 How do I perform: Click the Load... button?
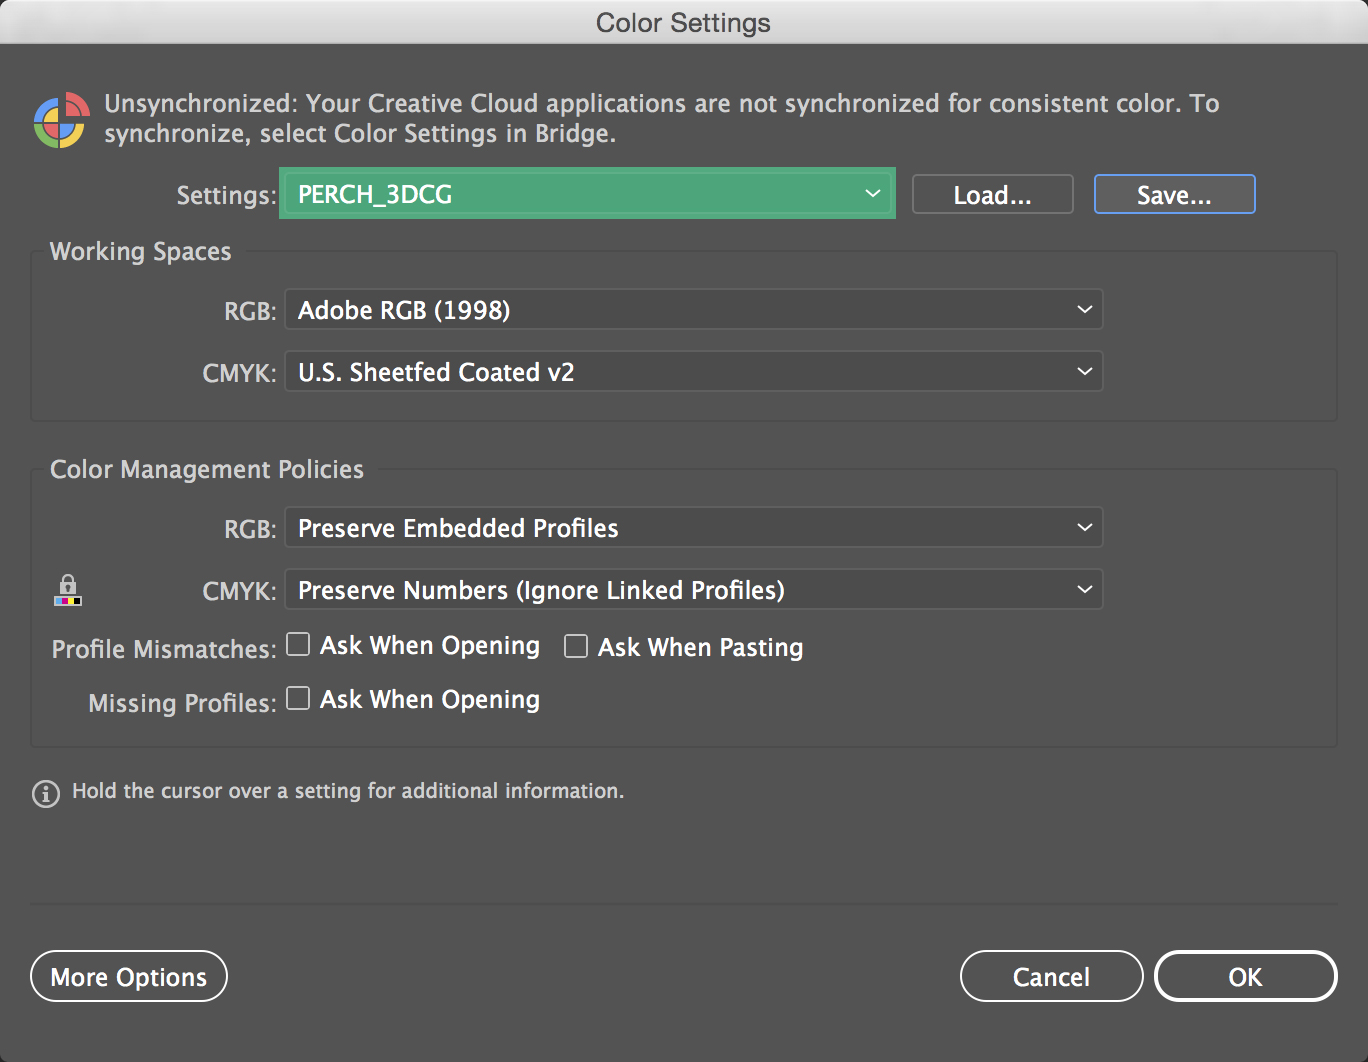(992, 195)
